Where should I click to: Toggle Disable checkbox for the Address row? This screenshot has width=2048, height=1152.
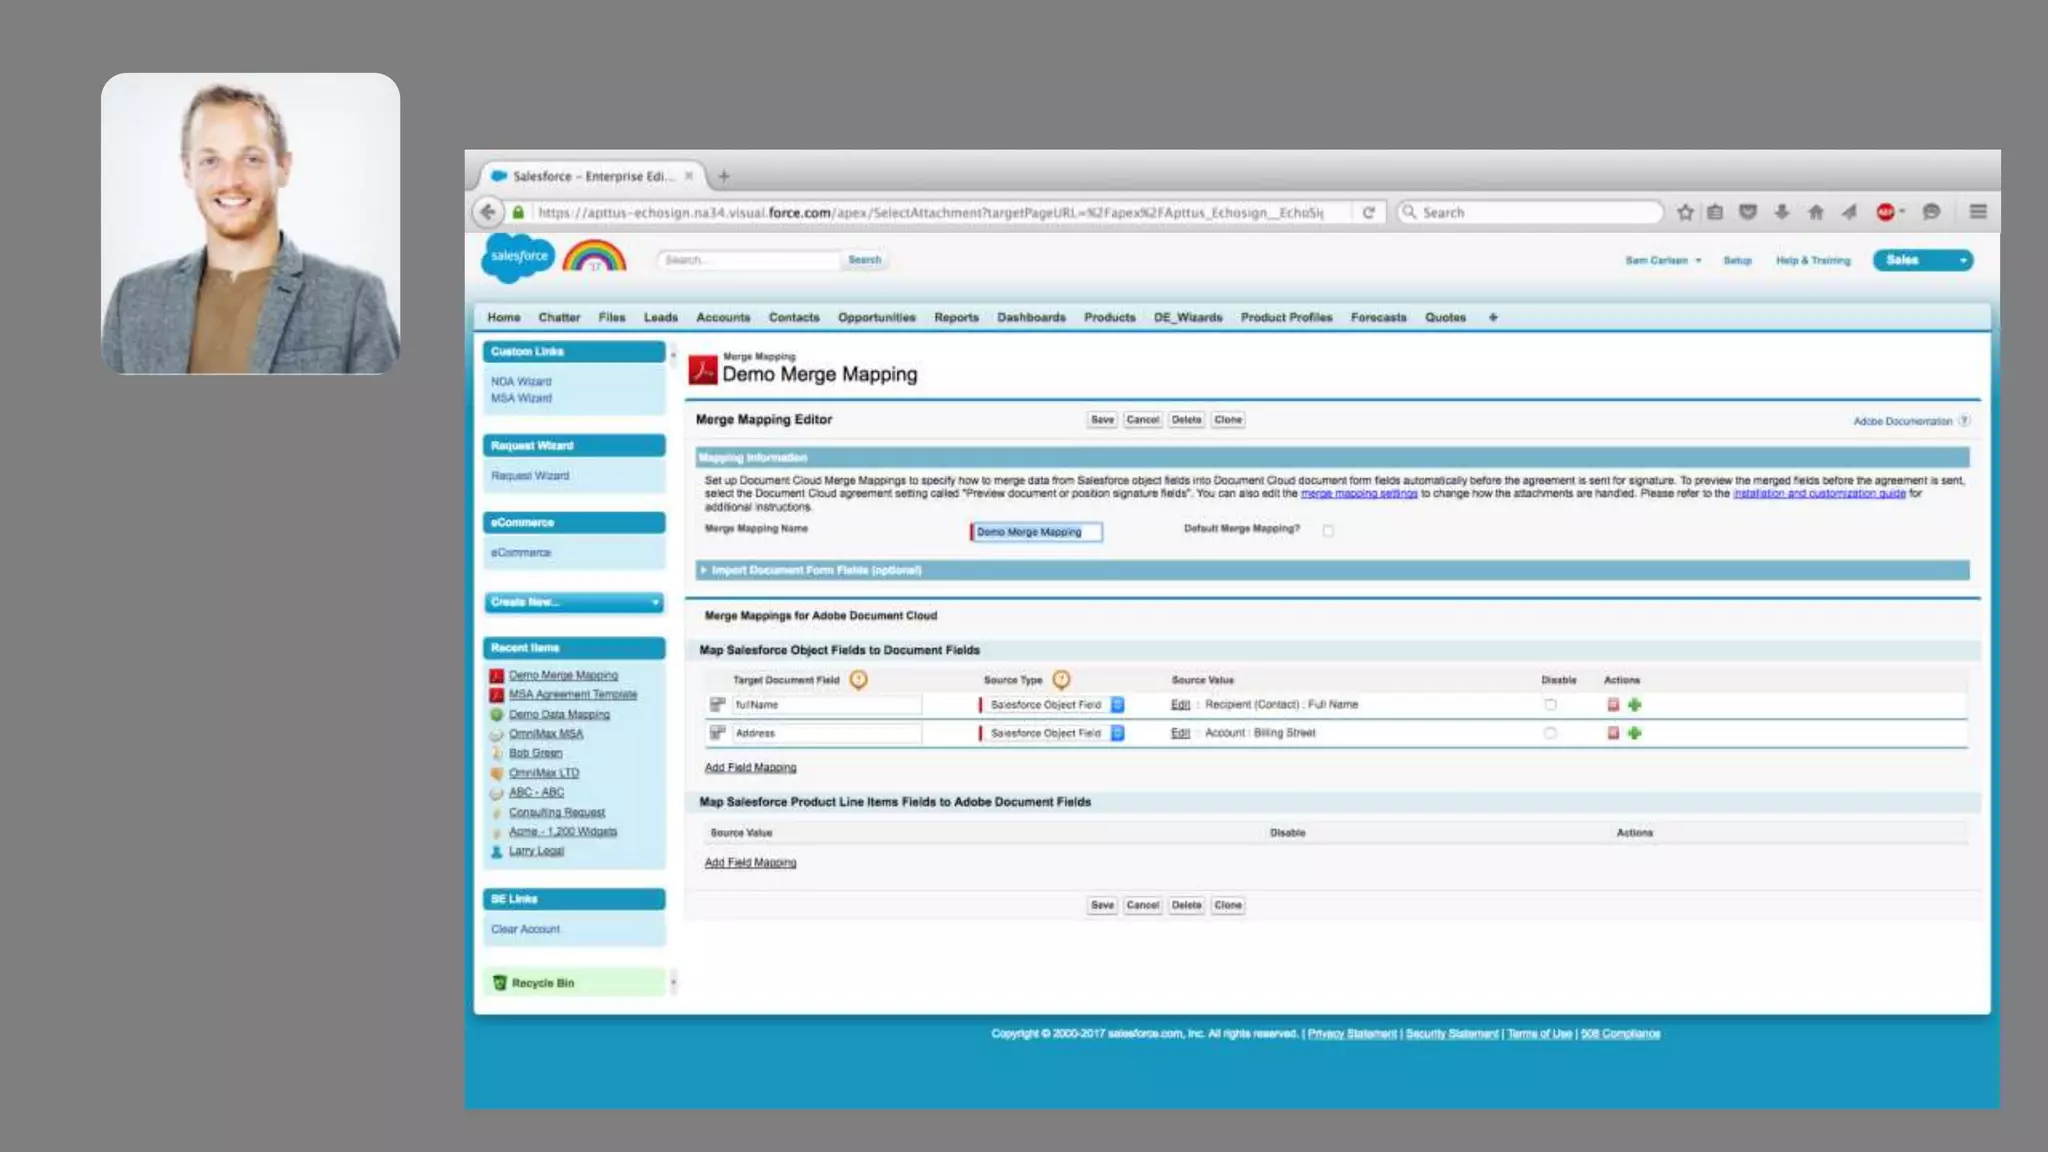point(1550,733)
